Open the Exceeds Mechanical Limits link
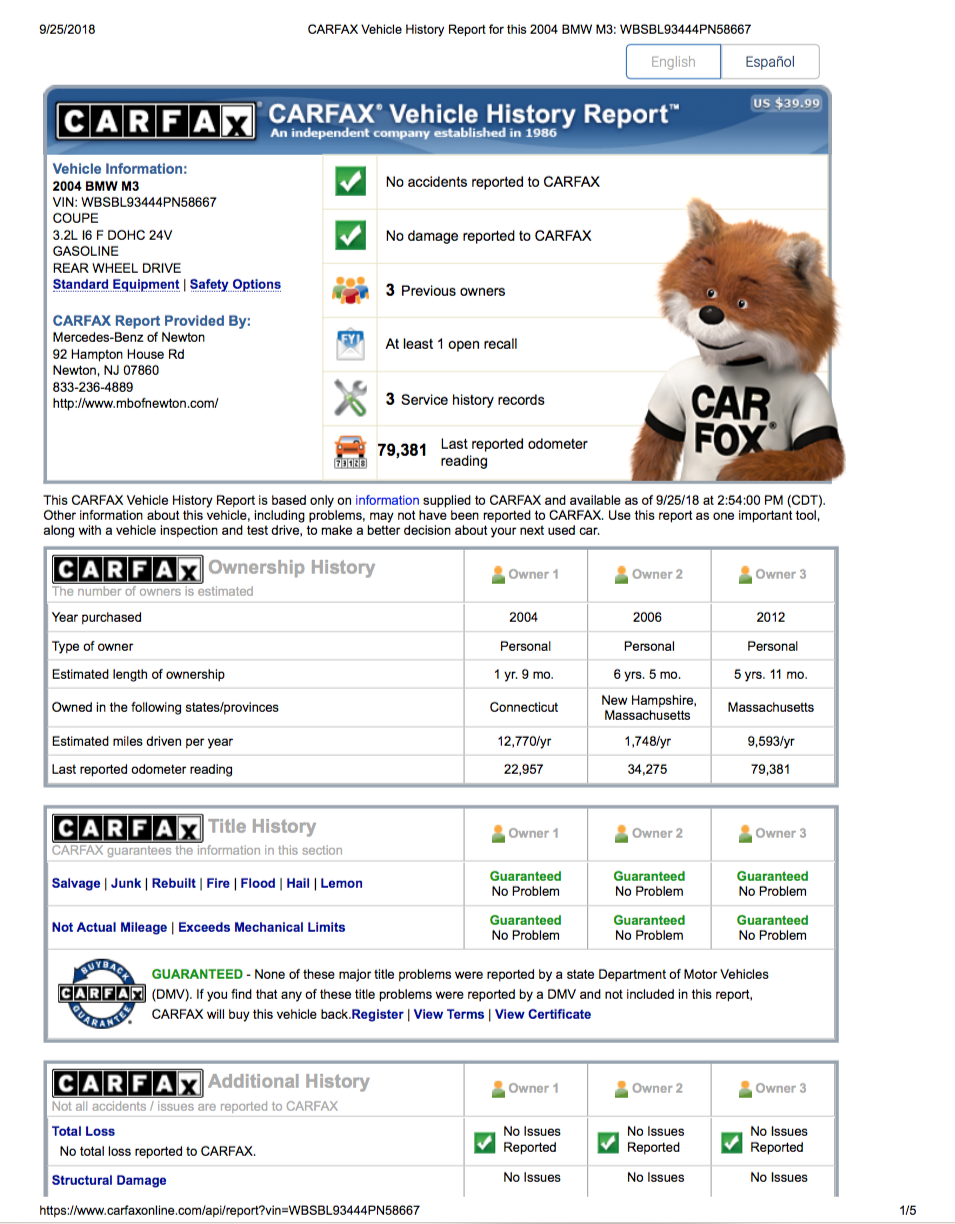 pos(262,928)
